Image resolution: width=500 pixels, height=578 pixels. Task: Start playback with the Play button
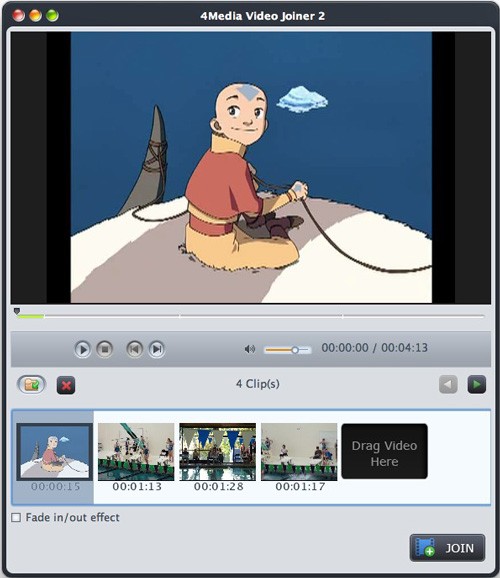pyautogui.click(x=82, y=349)
